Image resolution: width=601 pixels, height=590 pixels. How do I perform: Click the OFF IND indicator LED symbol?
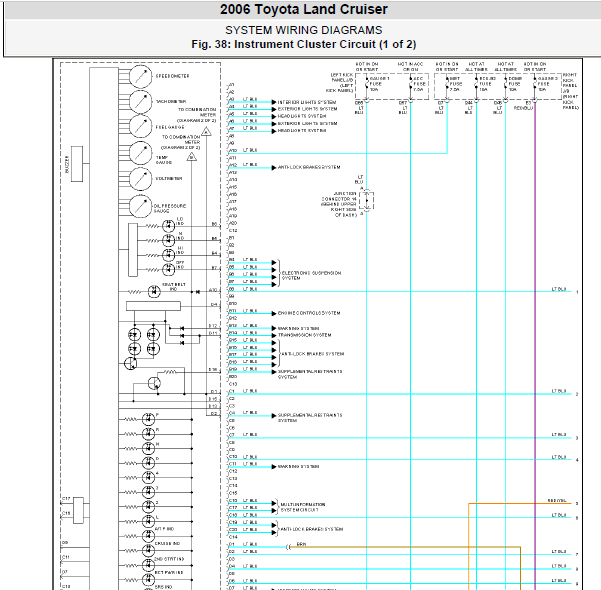click(168, 270)
